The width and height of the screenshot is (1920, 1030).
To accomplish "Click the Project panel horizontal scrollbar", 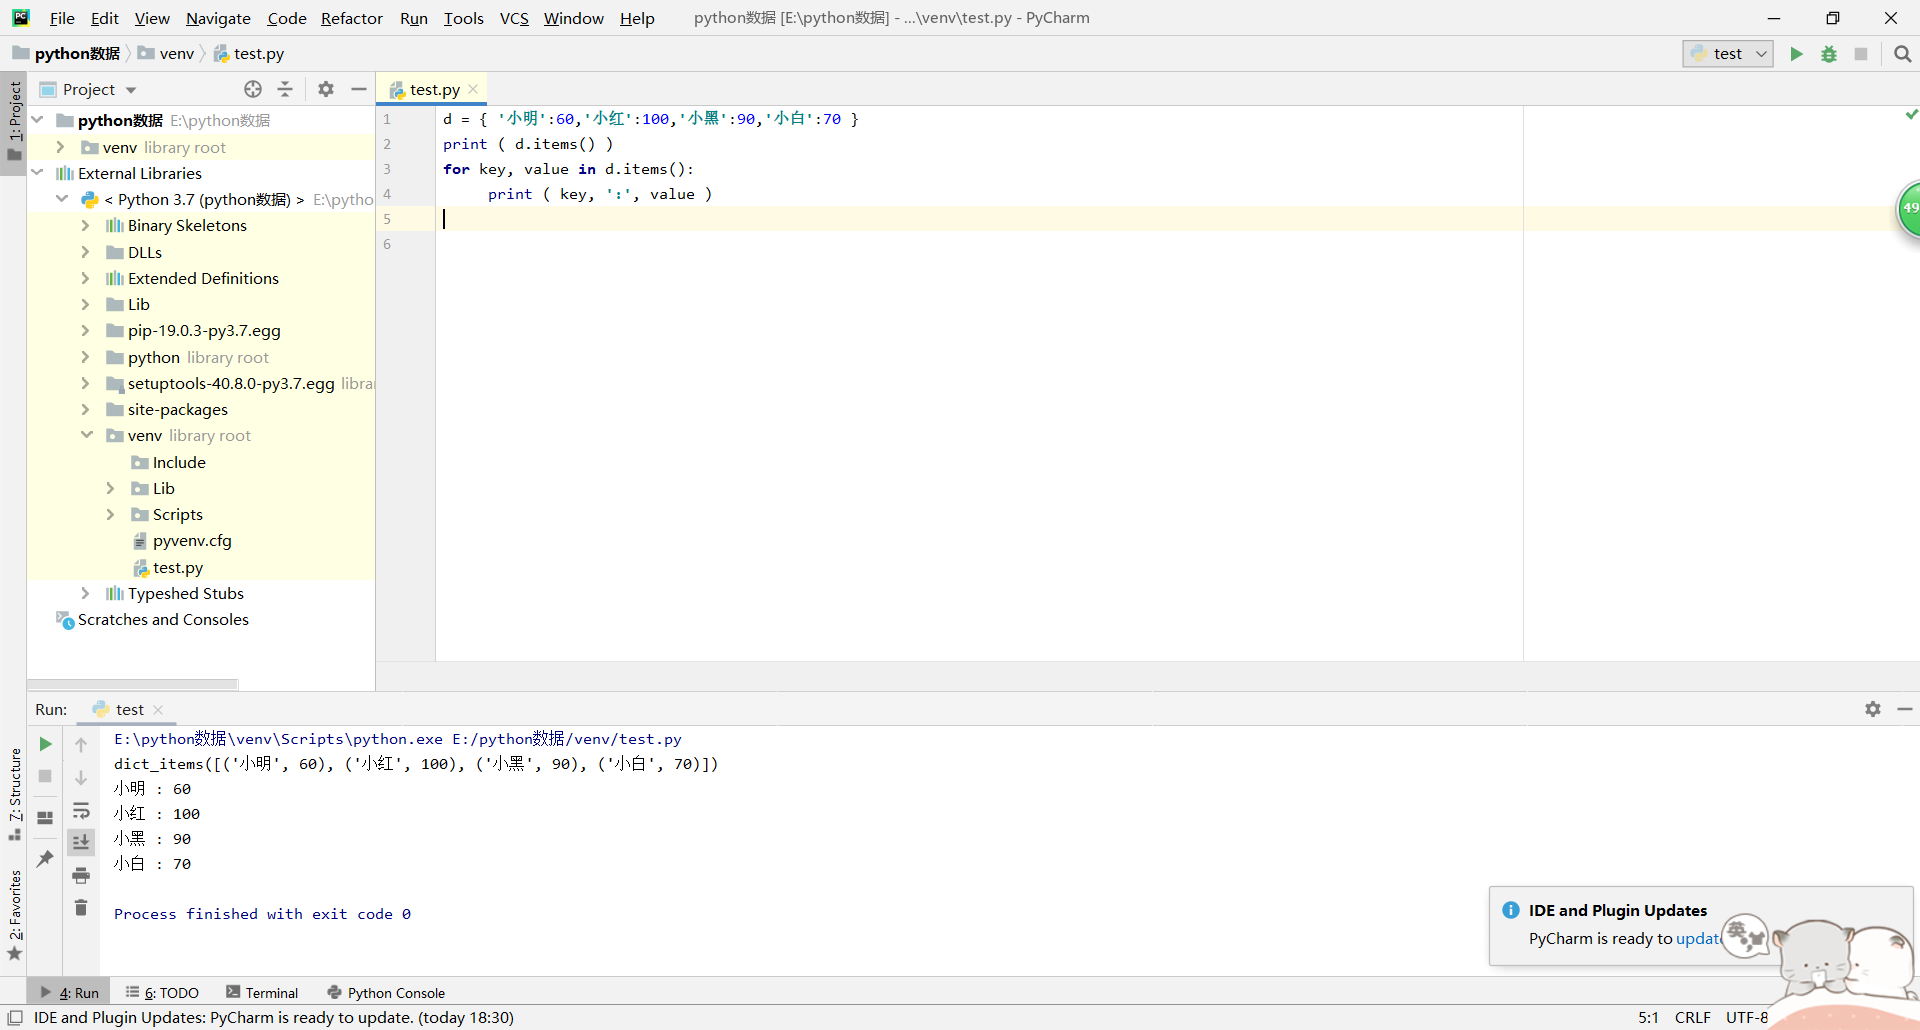I will tap(133, 685).
